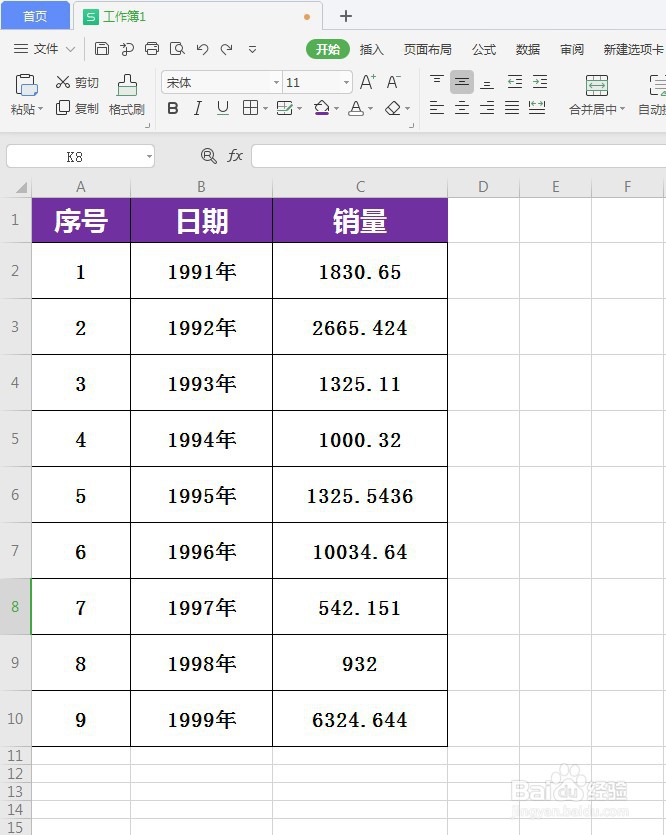Expand the 粘贴 paste options arrow
Screen dimensions: 666x835
[x=40, y=109]
